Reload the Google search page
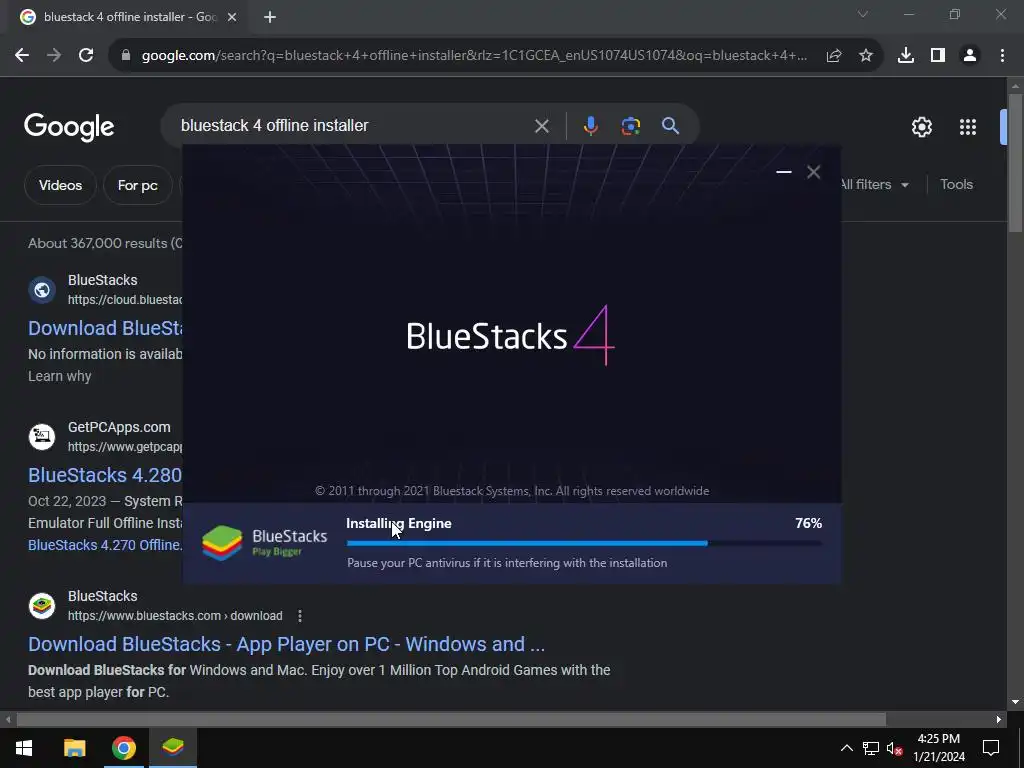The width and height of the screenshot is (1024, 768). pyautogui.click(x=86, y=56)
